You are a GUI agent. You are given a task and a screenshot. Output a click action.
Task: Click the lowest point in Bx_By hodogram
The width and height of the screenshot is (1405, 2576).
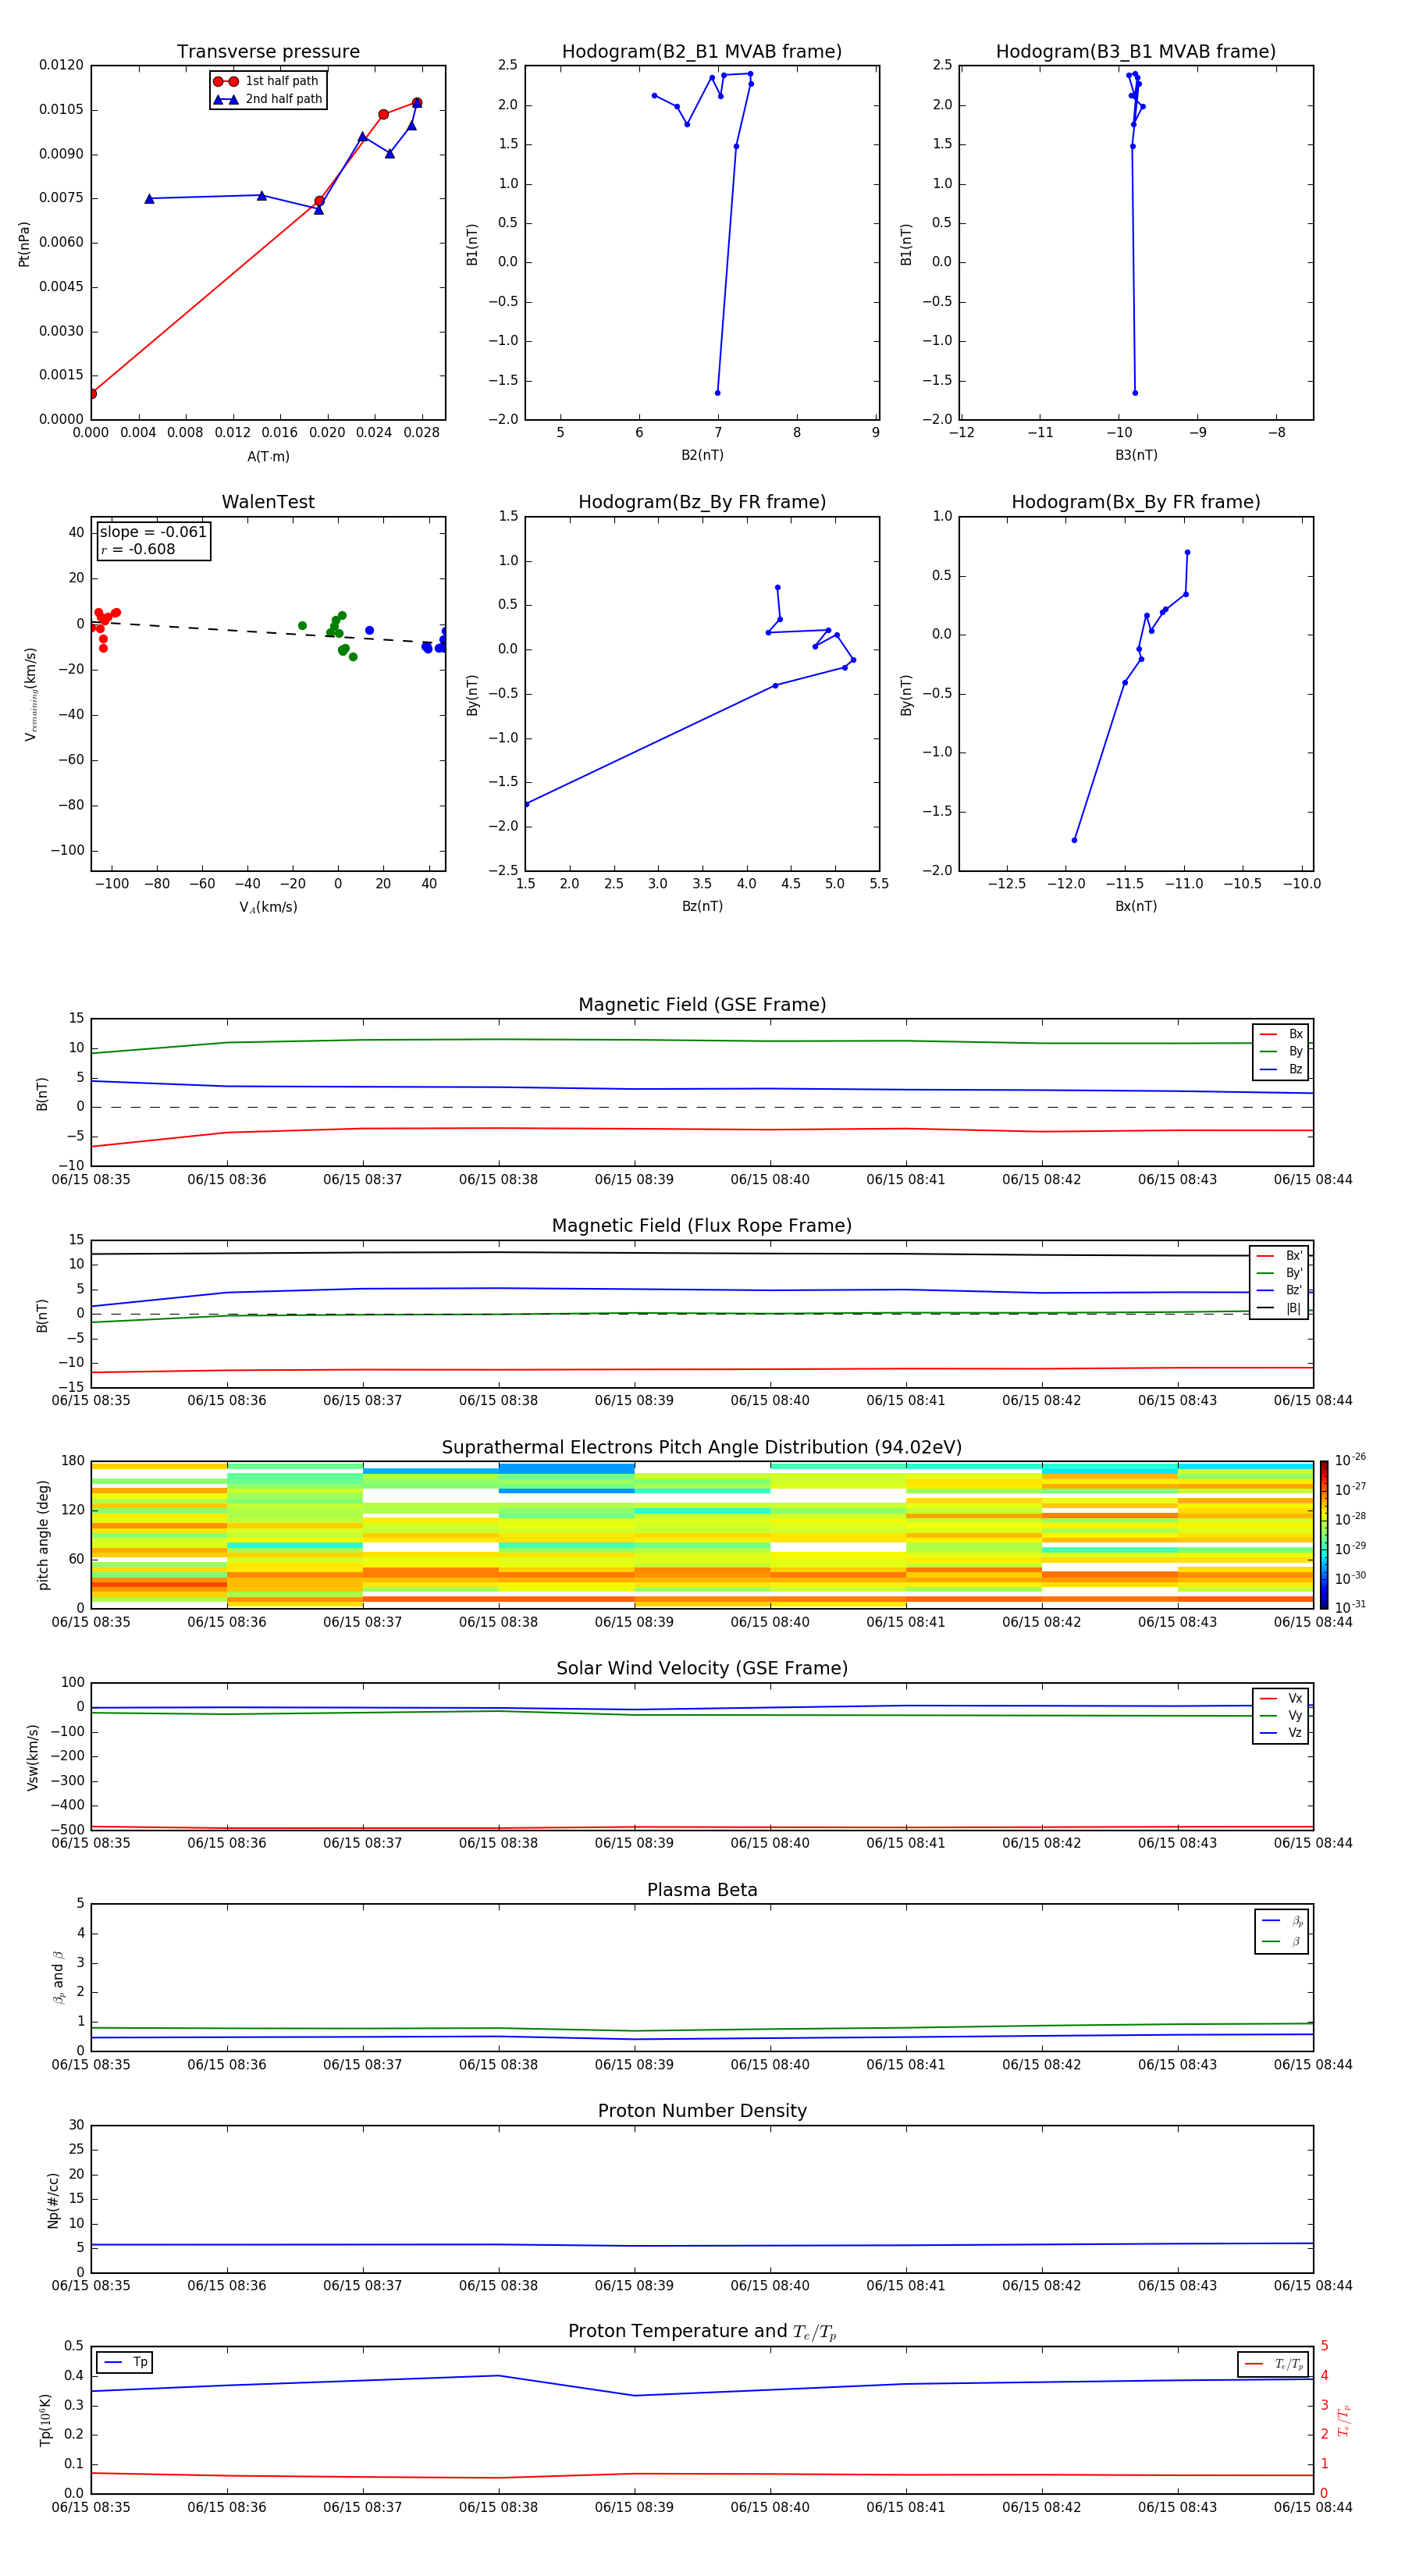(1074, 840)
